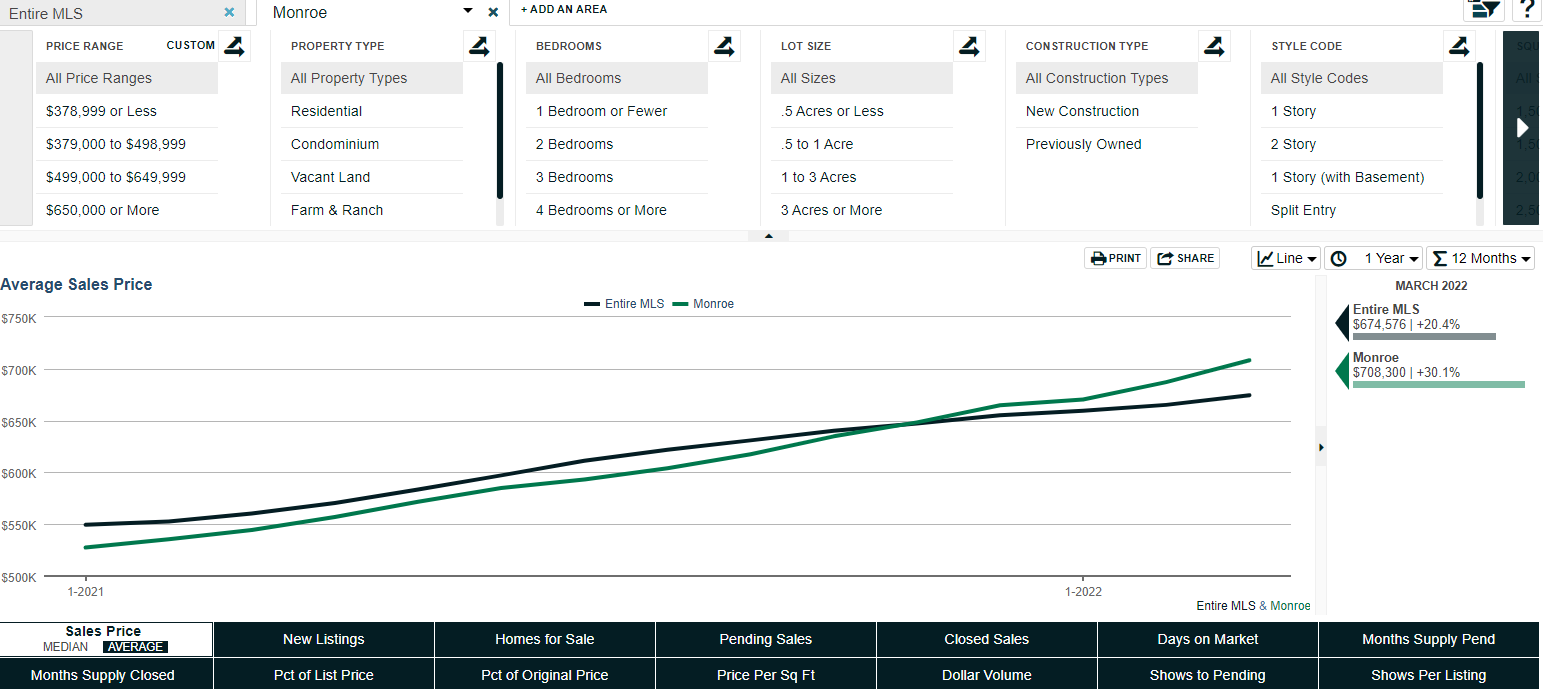The height and width of the screenshot is (689, 1543).
Task: Toggle Entire MLS series in chart legend
Action: coord(624,304)
